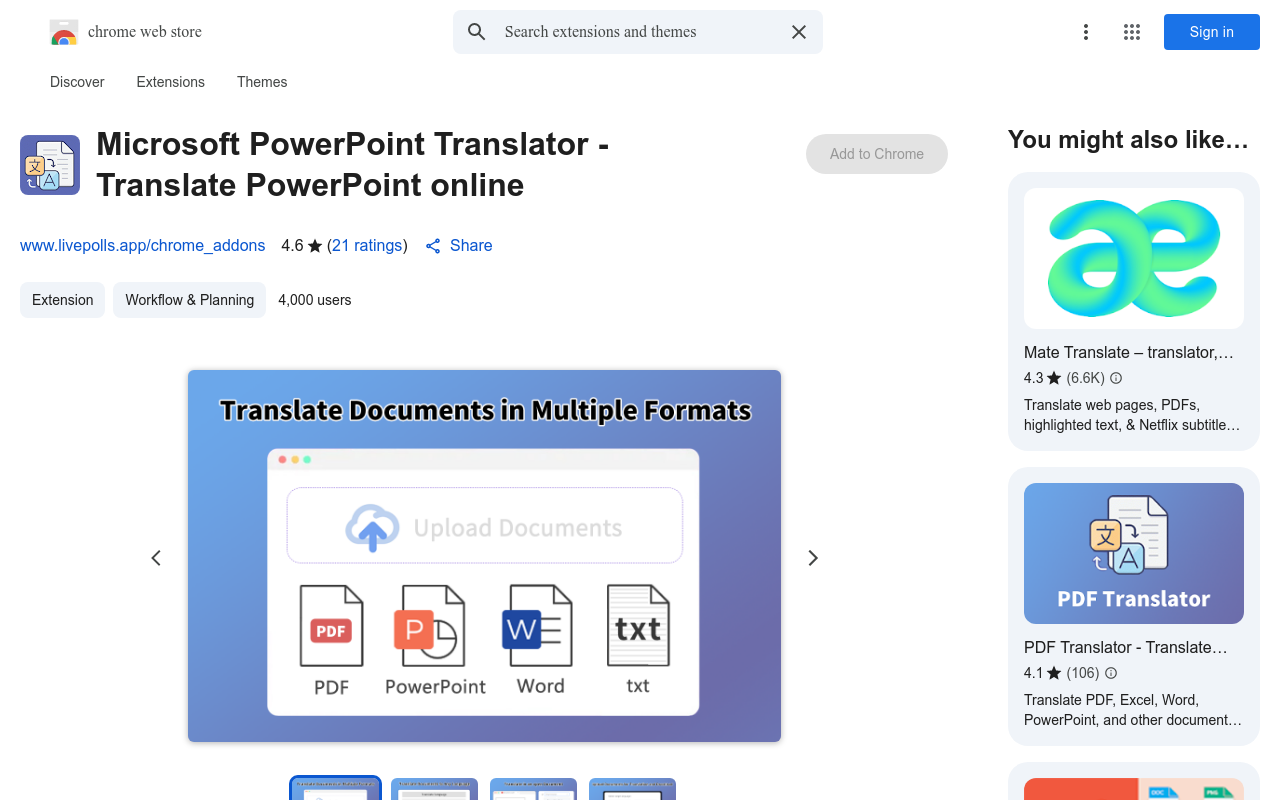The image size is (1280, 800).
Task: Show previous screenshot with left arrow
Action: [x=156, y=558]
